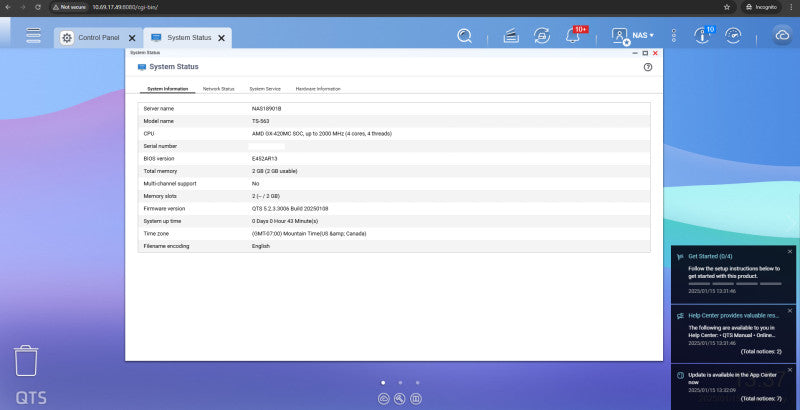Click the utility tools icon in bottom dock
This screenshot has width=800, height=410.
400,399
